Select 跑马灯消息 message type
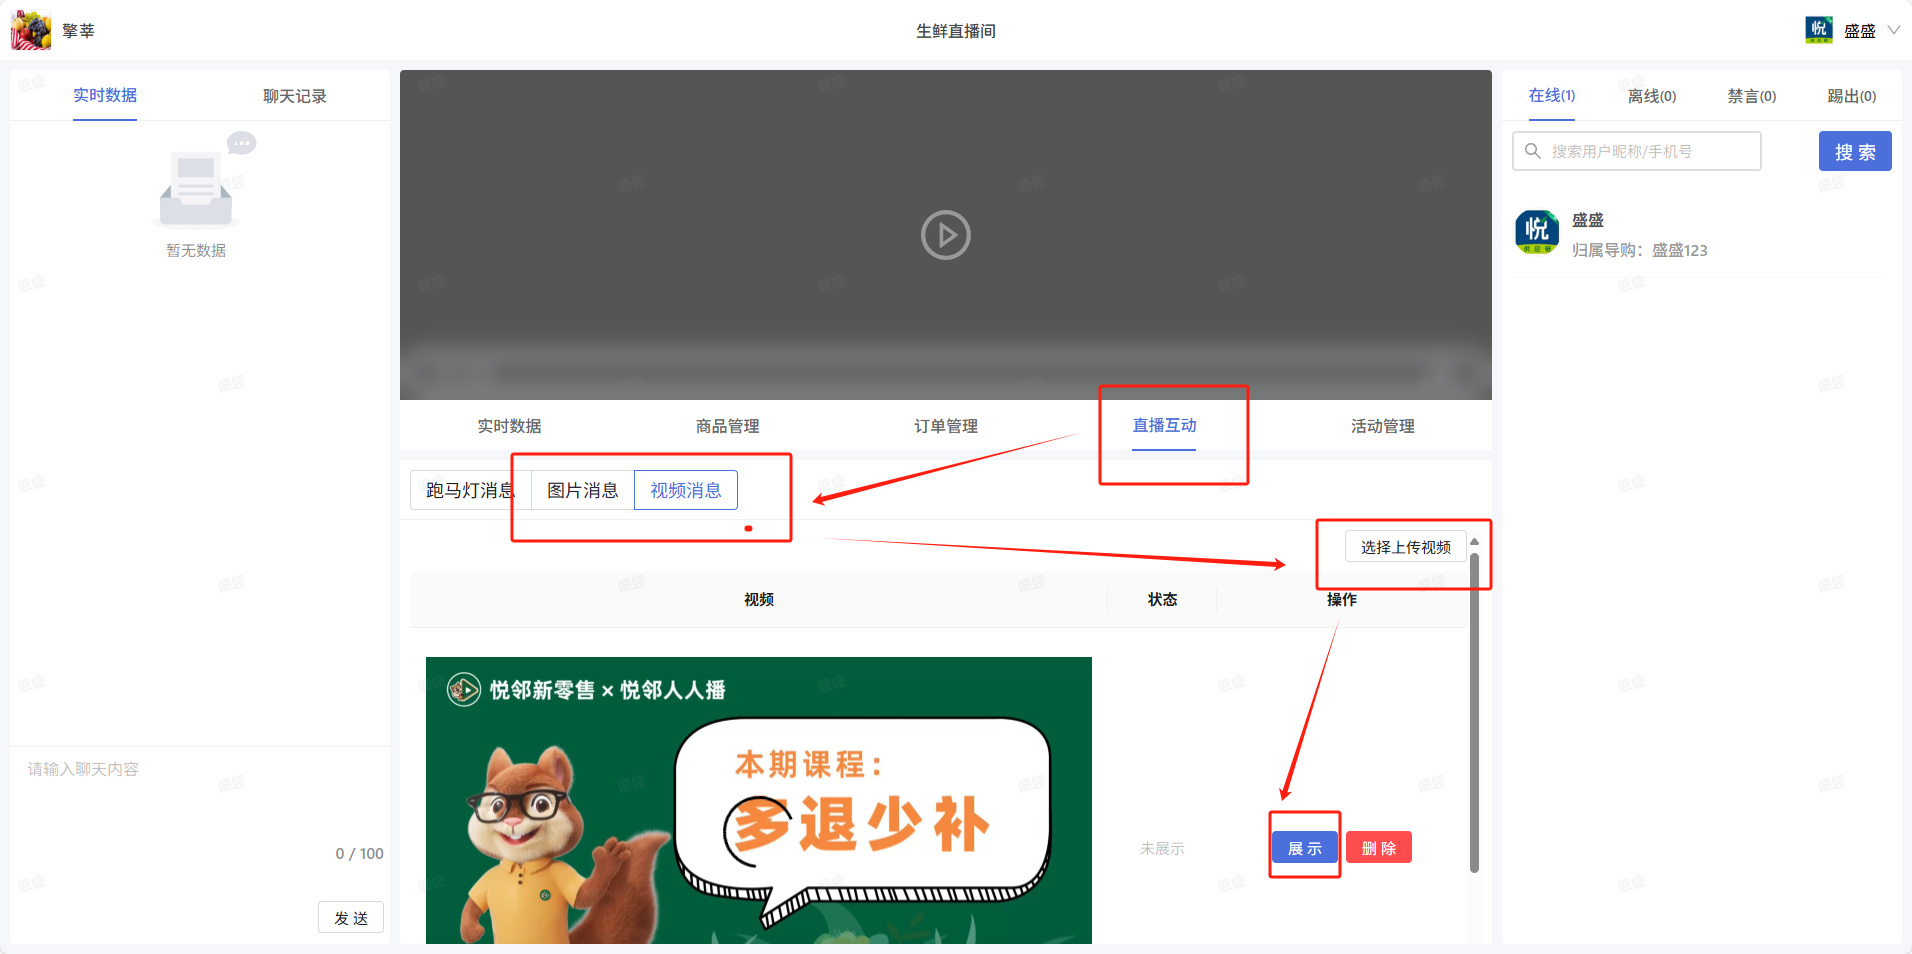The image size is (1912, 954). (x=469, y=490)
